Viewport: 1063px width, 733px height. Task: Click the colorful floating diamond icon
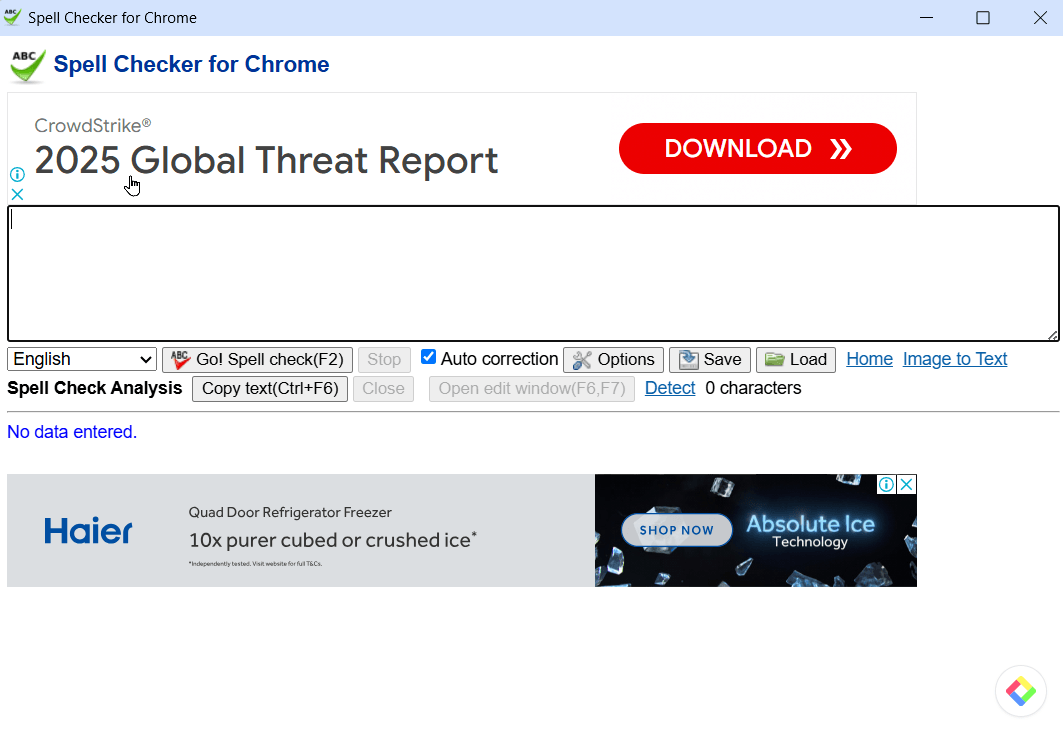(x=1020, y=691)
